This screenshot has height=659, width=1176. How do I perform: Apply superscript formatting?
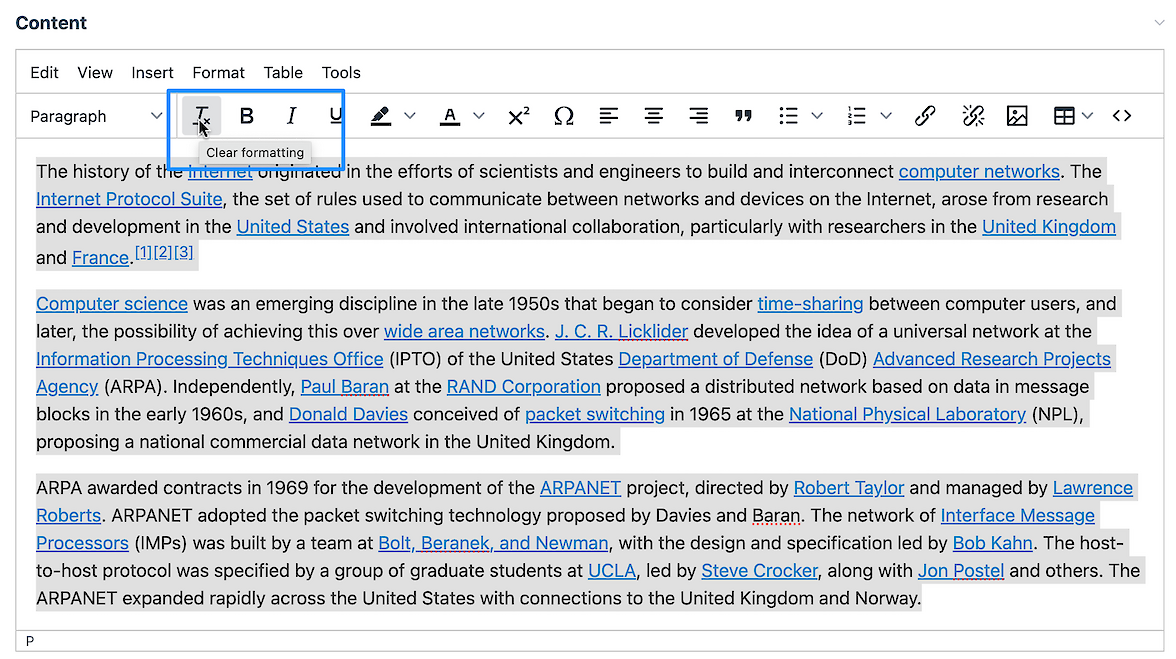pyautogui.click(x=518, y=117)
